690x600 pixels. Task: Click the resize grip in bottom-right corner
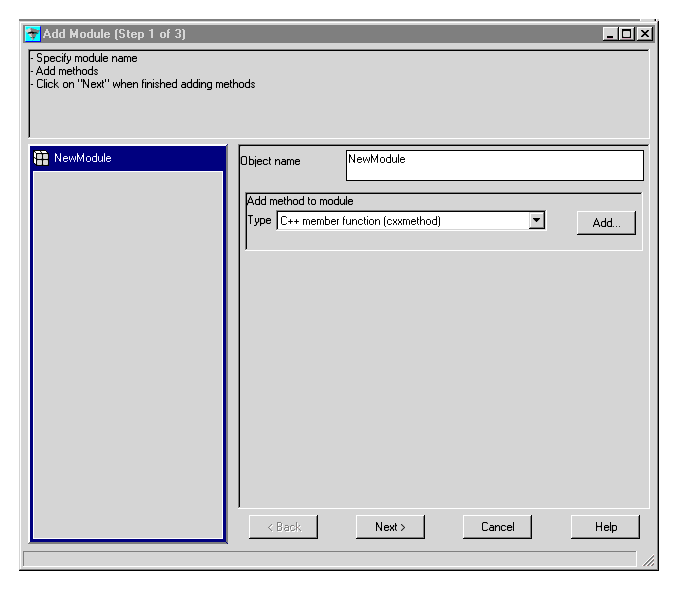pyautogui.click(x=648, y=561)
